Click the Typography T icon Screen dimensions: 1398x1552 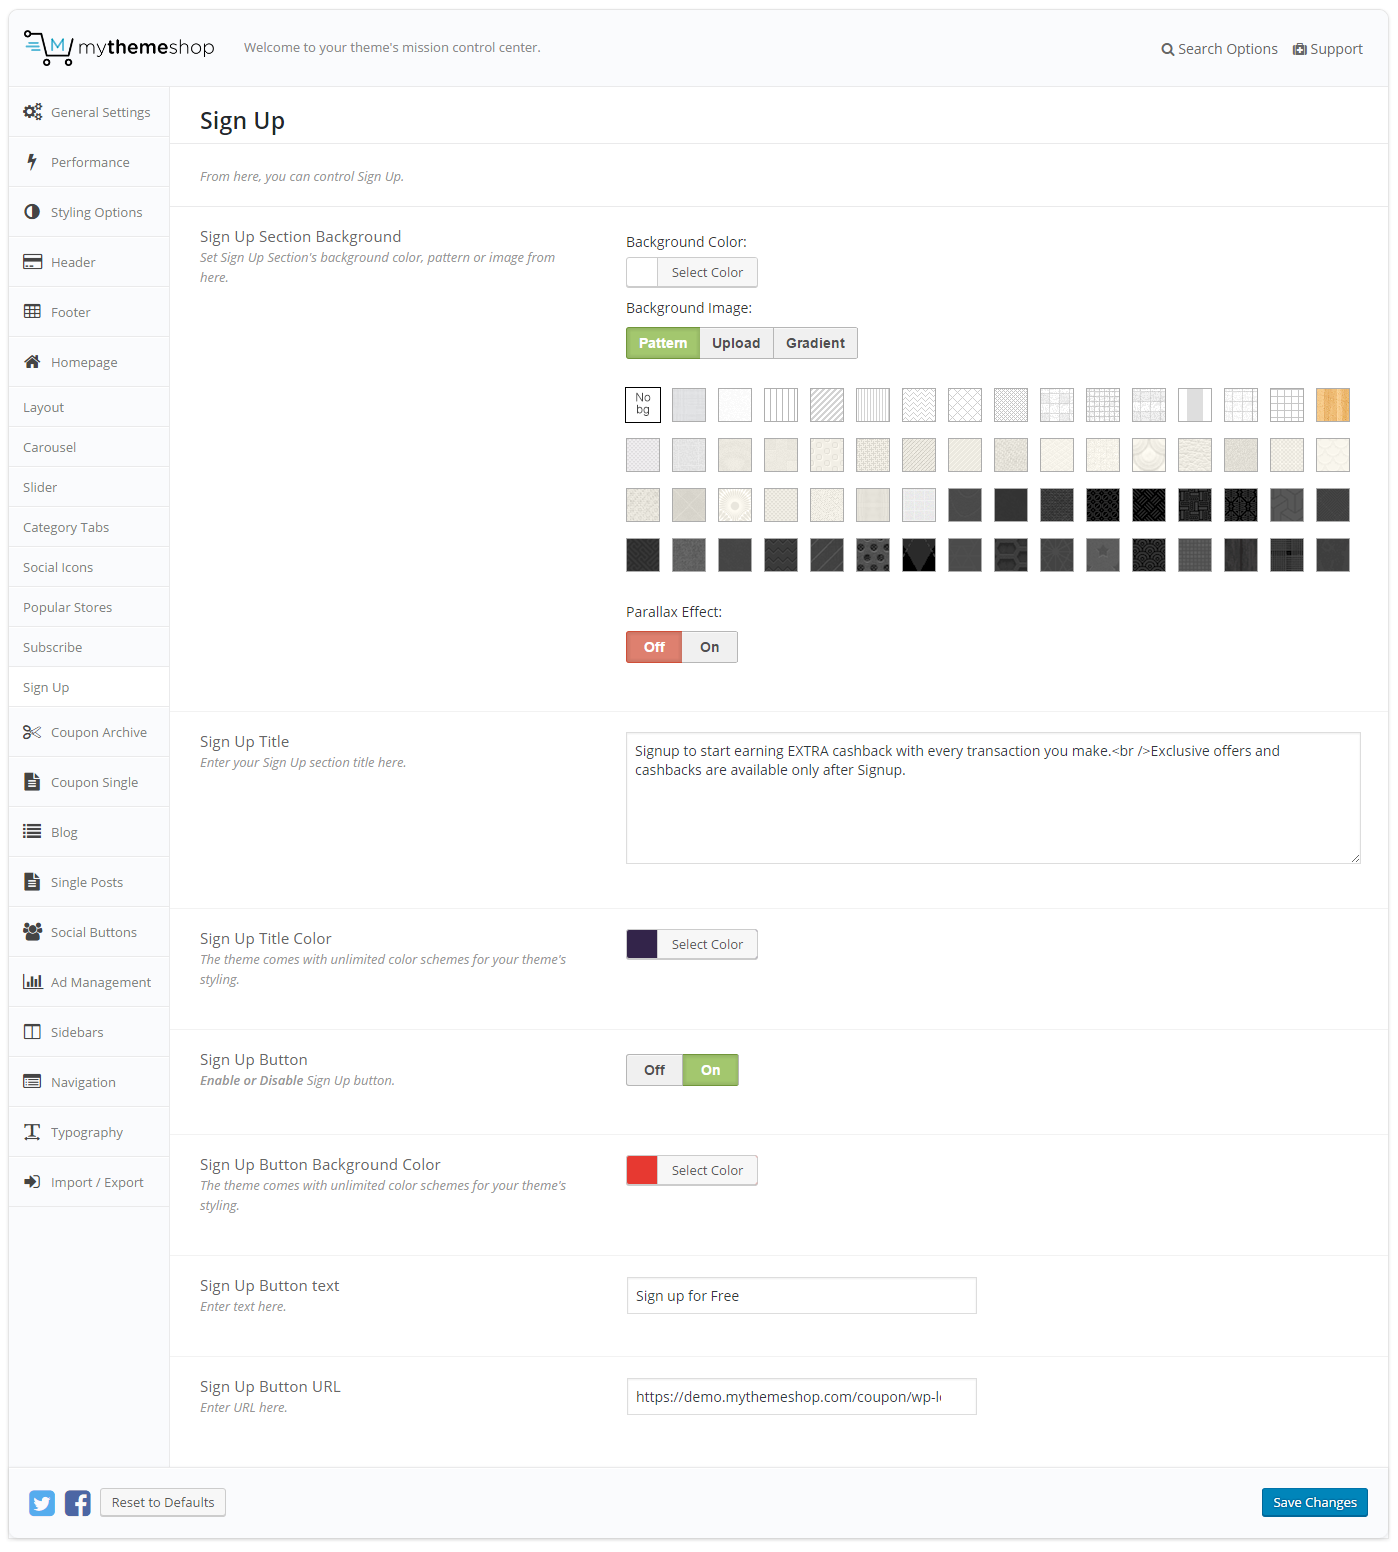coord(32,1132)
